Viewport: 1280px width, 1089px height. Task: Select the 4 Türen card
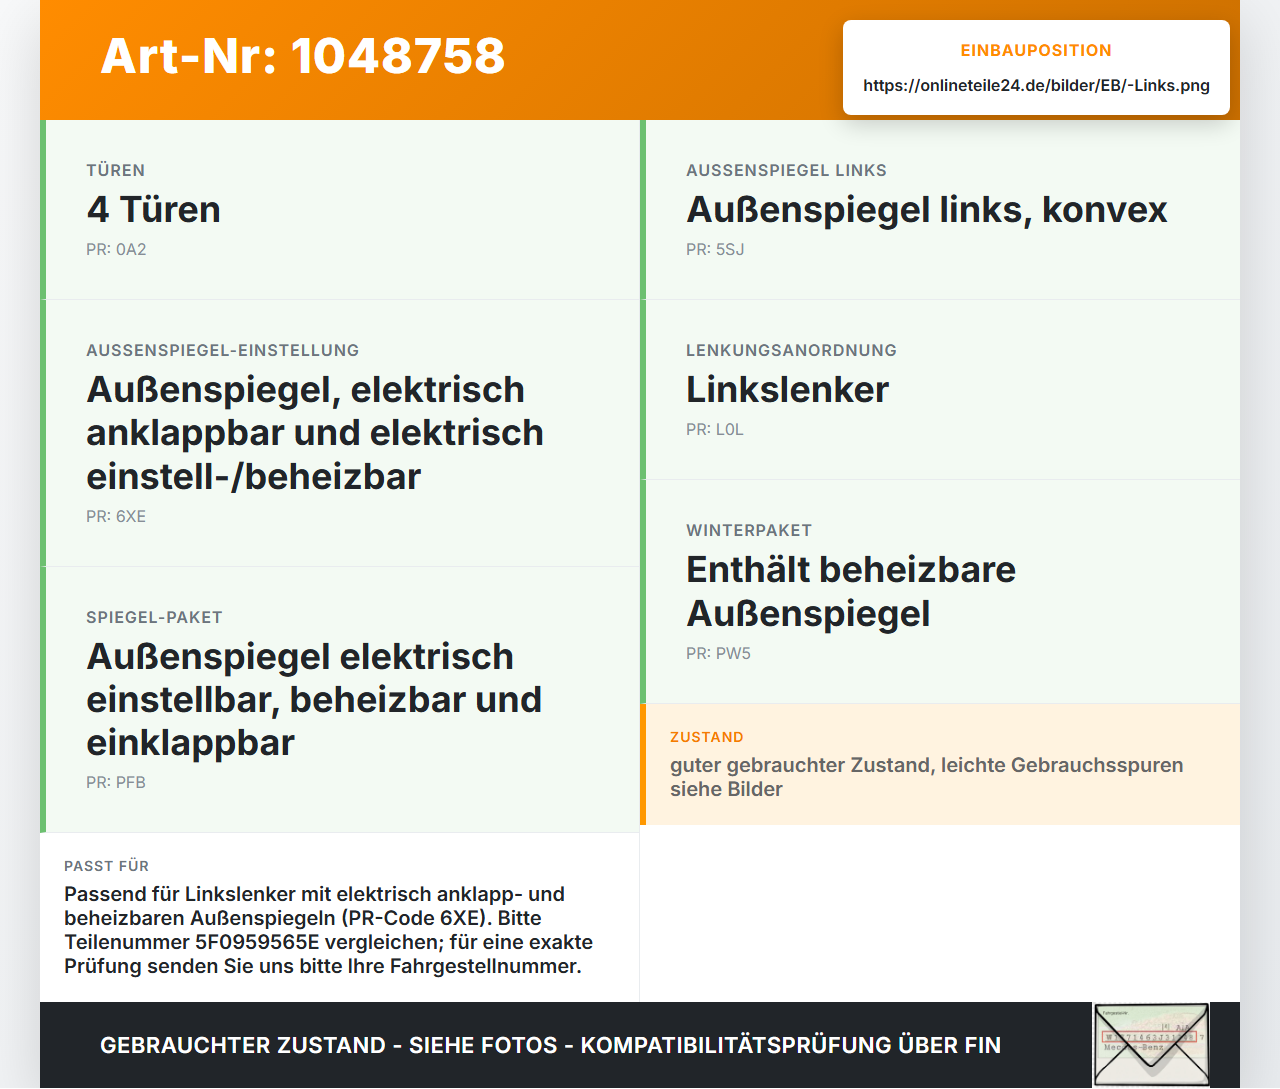[x=340, y=210]
